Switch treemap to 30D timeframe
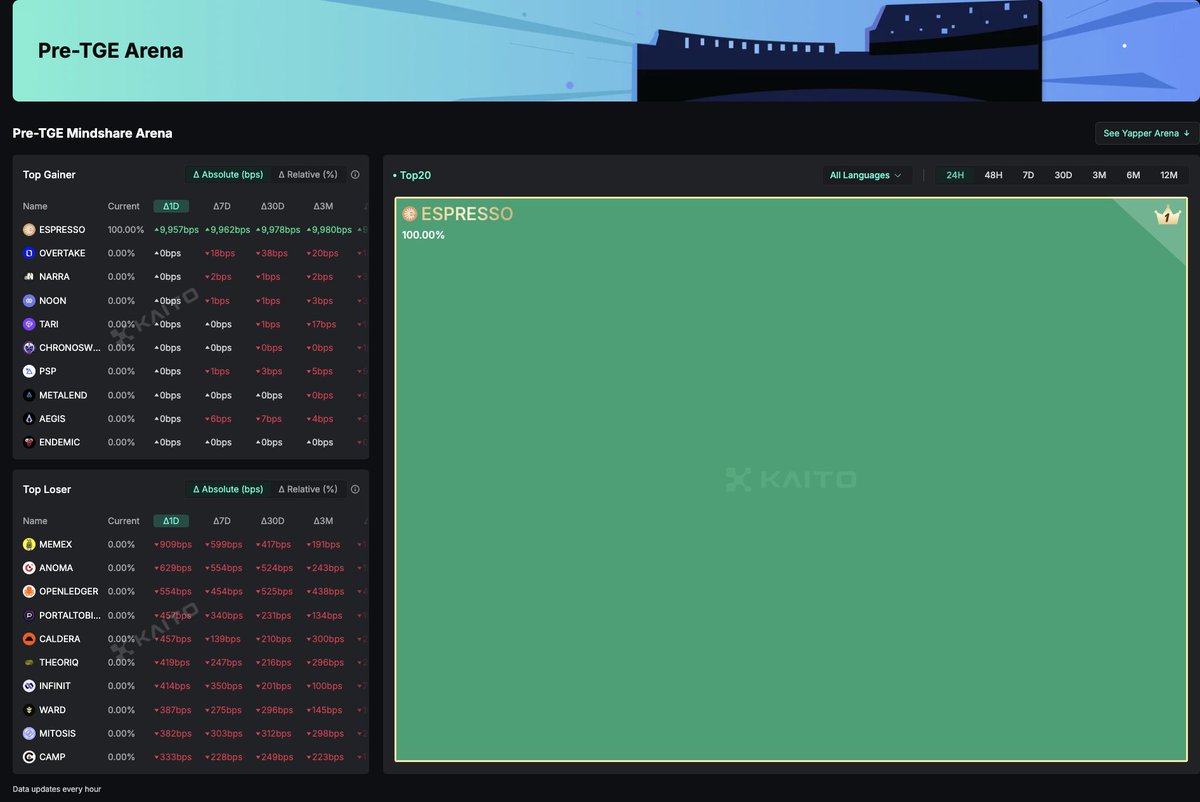 [x=1063, y=175]
